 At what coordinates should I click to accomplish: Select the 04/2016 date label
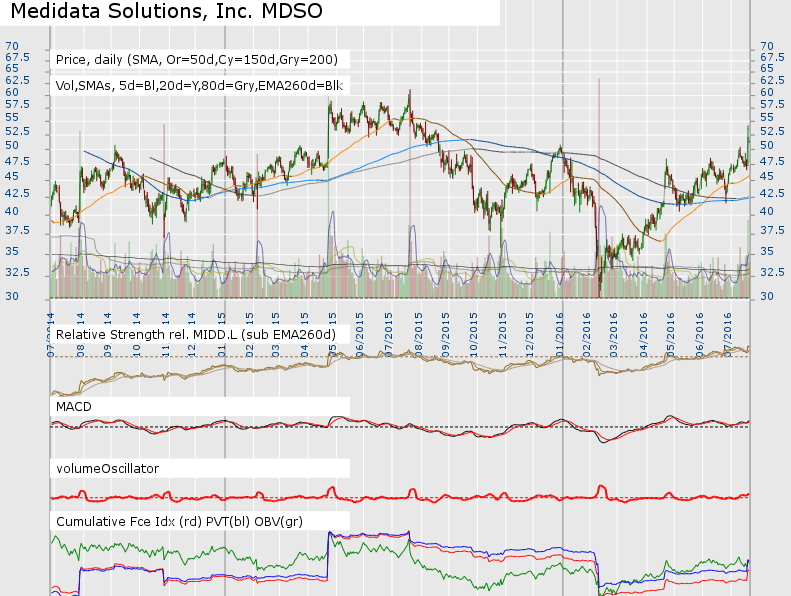[643, 336]
